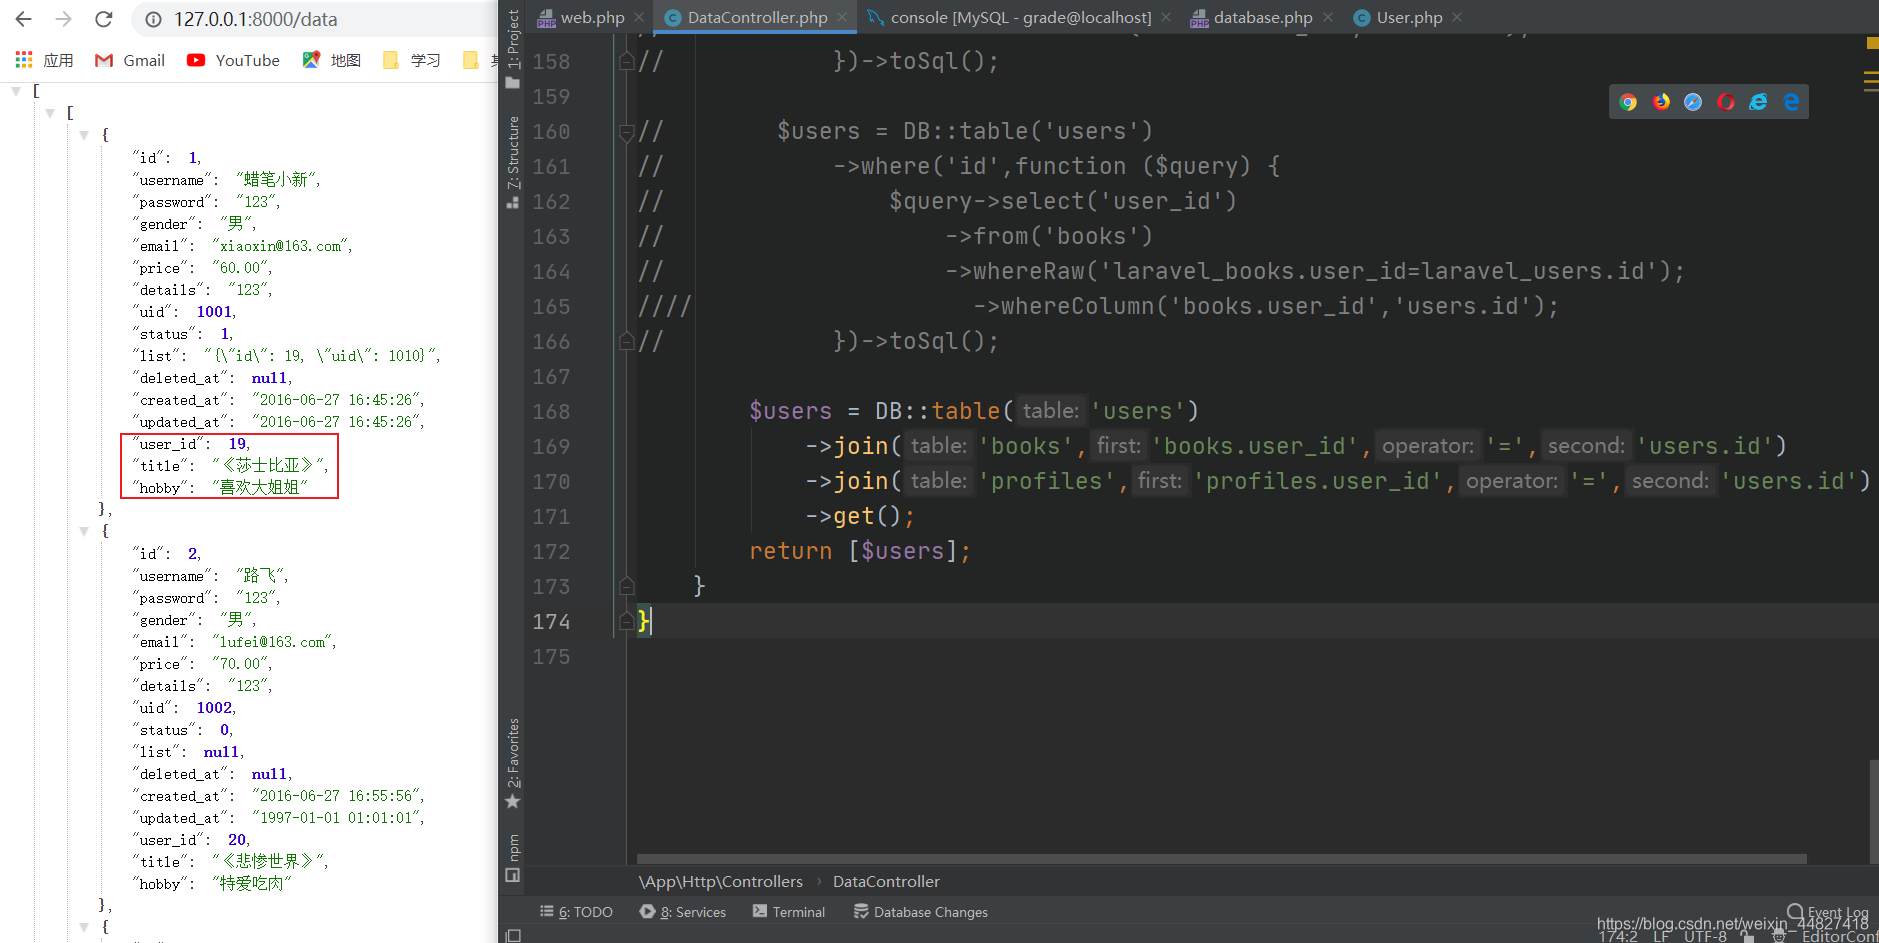Viewport: 1879px width, 943px height.
Task: Open the TODO tool window
Action: (576, 912)
